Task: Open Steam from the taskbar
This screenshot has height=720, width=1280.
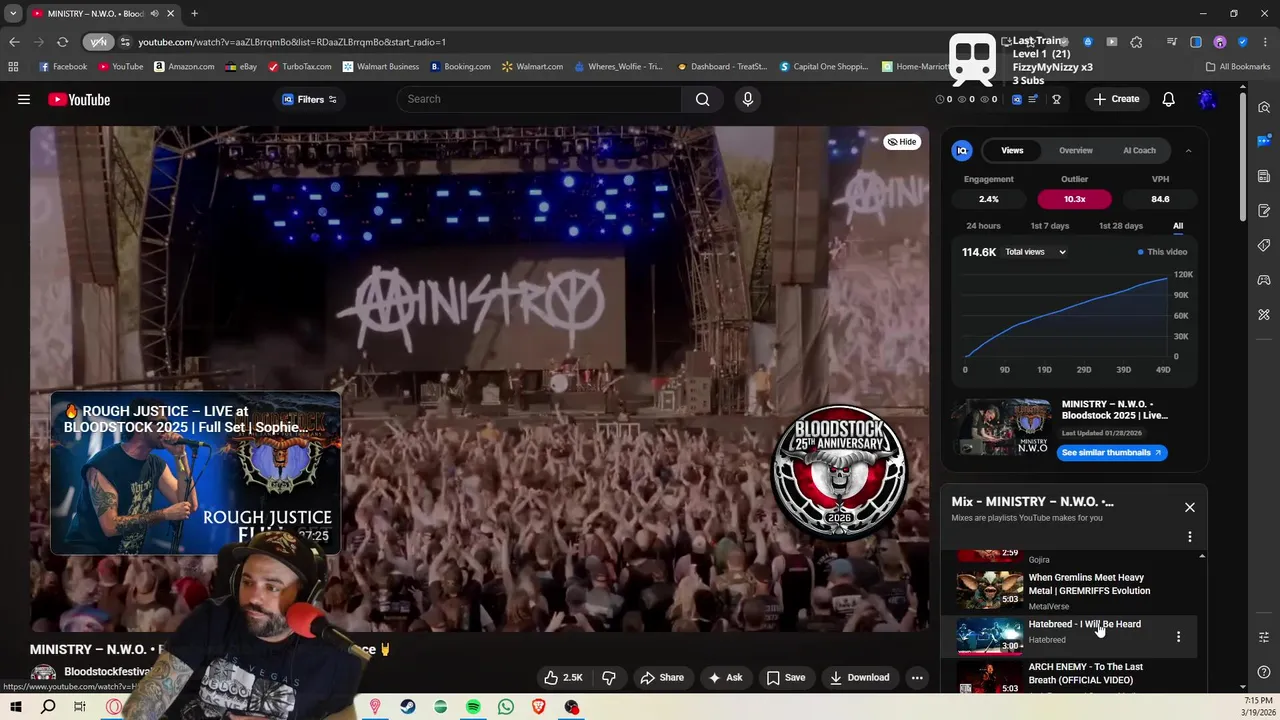Action: coord(408,707)
